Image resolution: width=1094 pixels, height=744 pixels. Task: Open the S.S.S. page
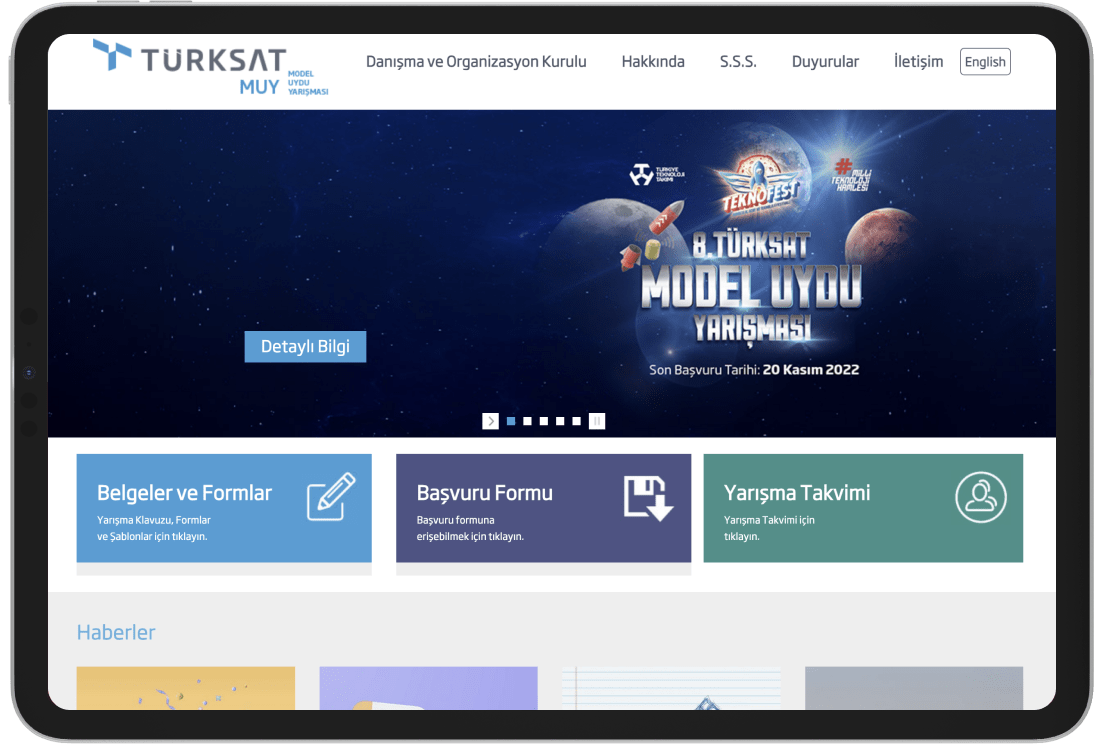738,61
